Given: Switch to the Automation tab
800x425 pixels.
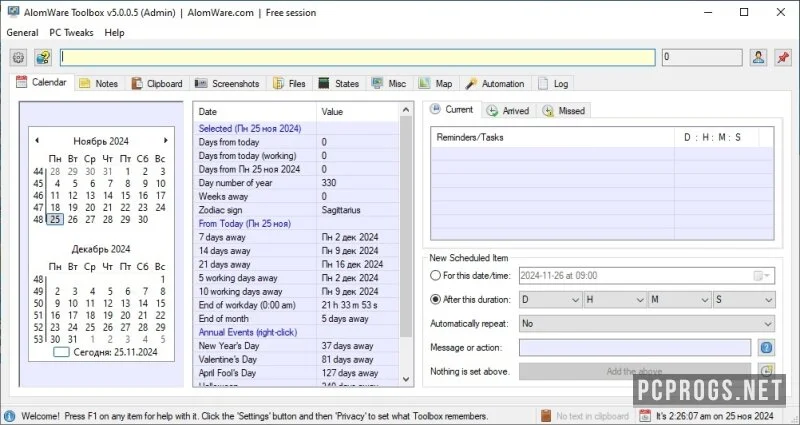Looking at the screenshot, I should (x=495, y=84).
